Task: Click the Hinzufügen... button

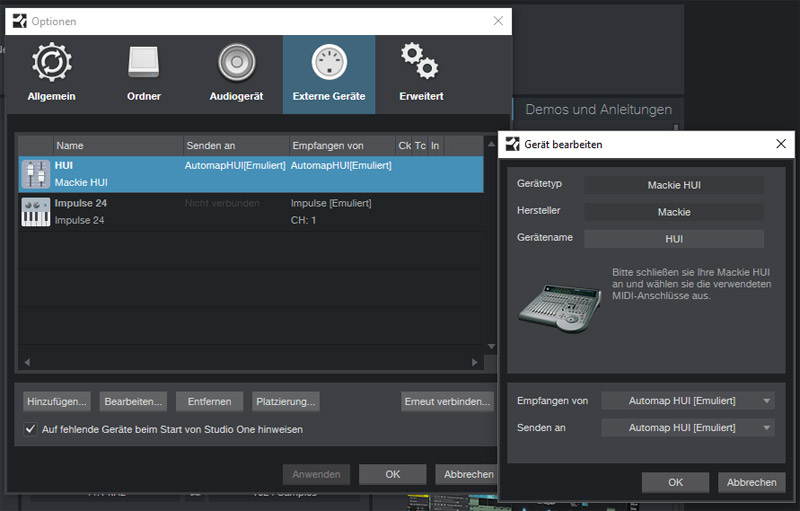Action: pos(58,401)
